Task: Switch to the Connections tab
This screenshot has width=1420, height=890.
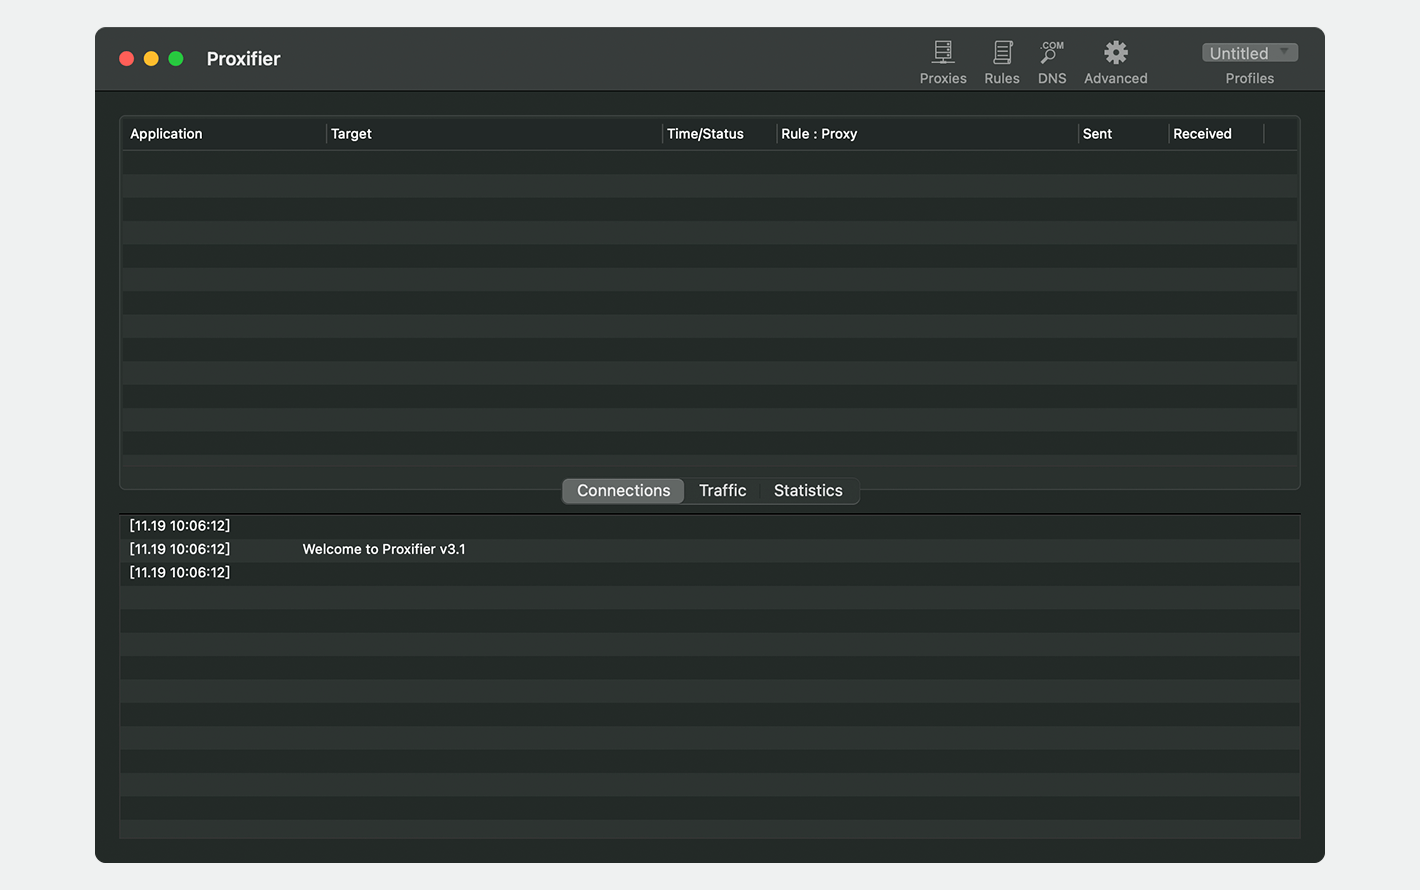Action: pos(623,491)
